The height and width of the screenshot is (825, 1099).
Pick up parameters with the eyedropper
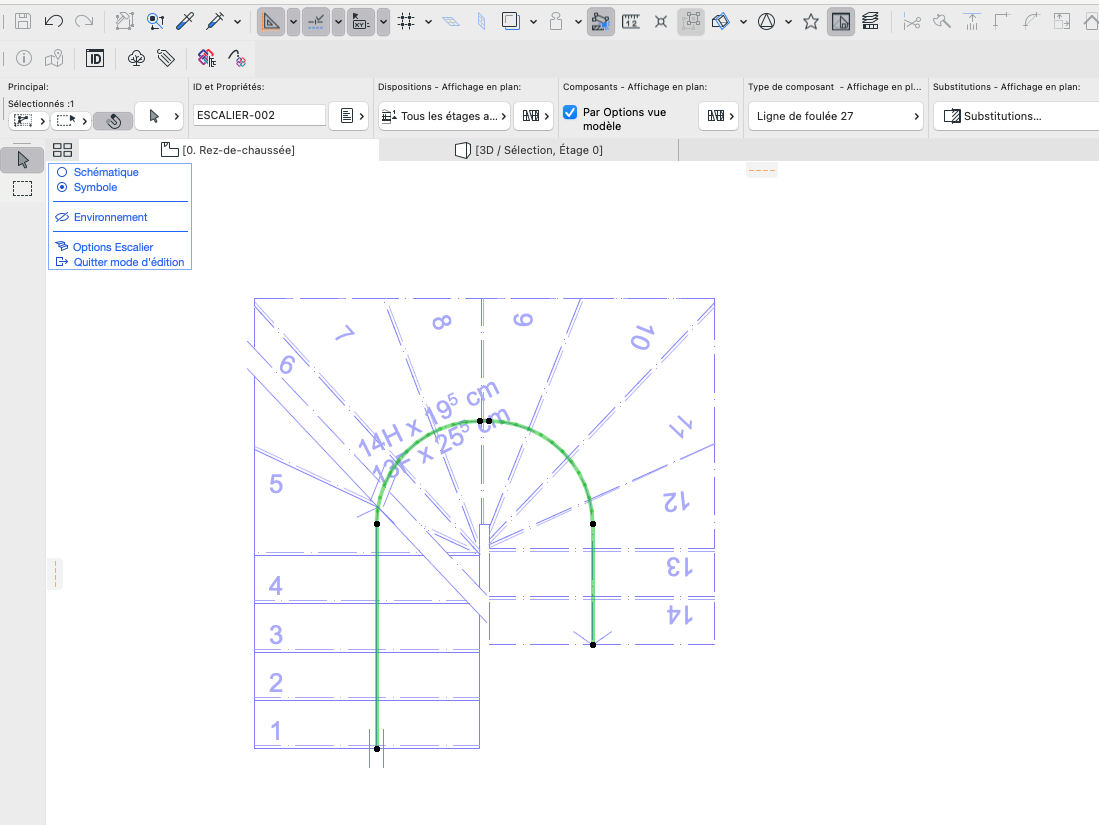[185, 22]
